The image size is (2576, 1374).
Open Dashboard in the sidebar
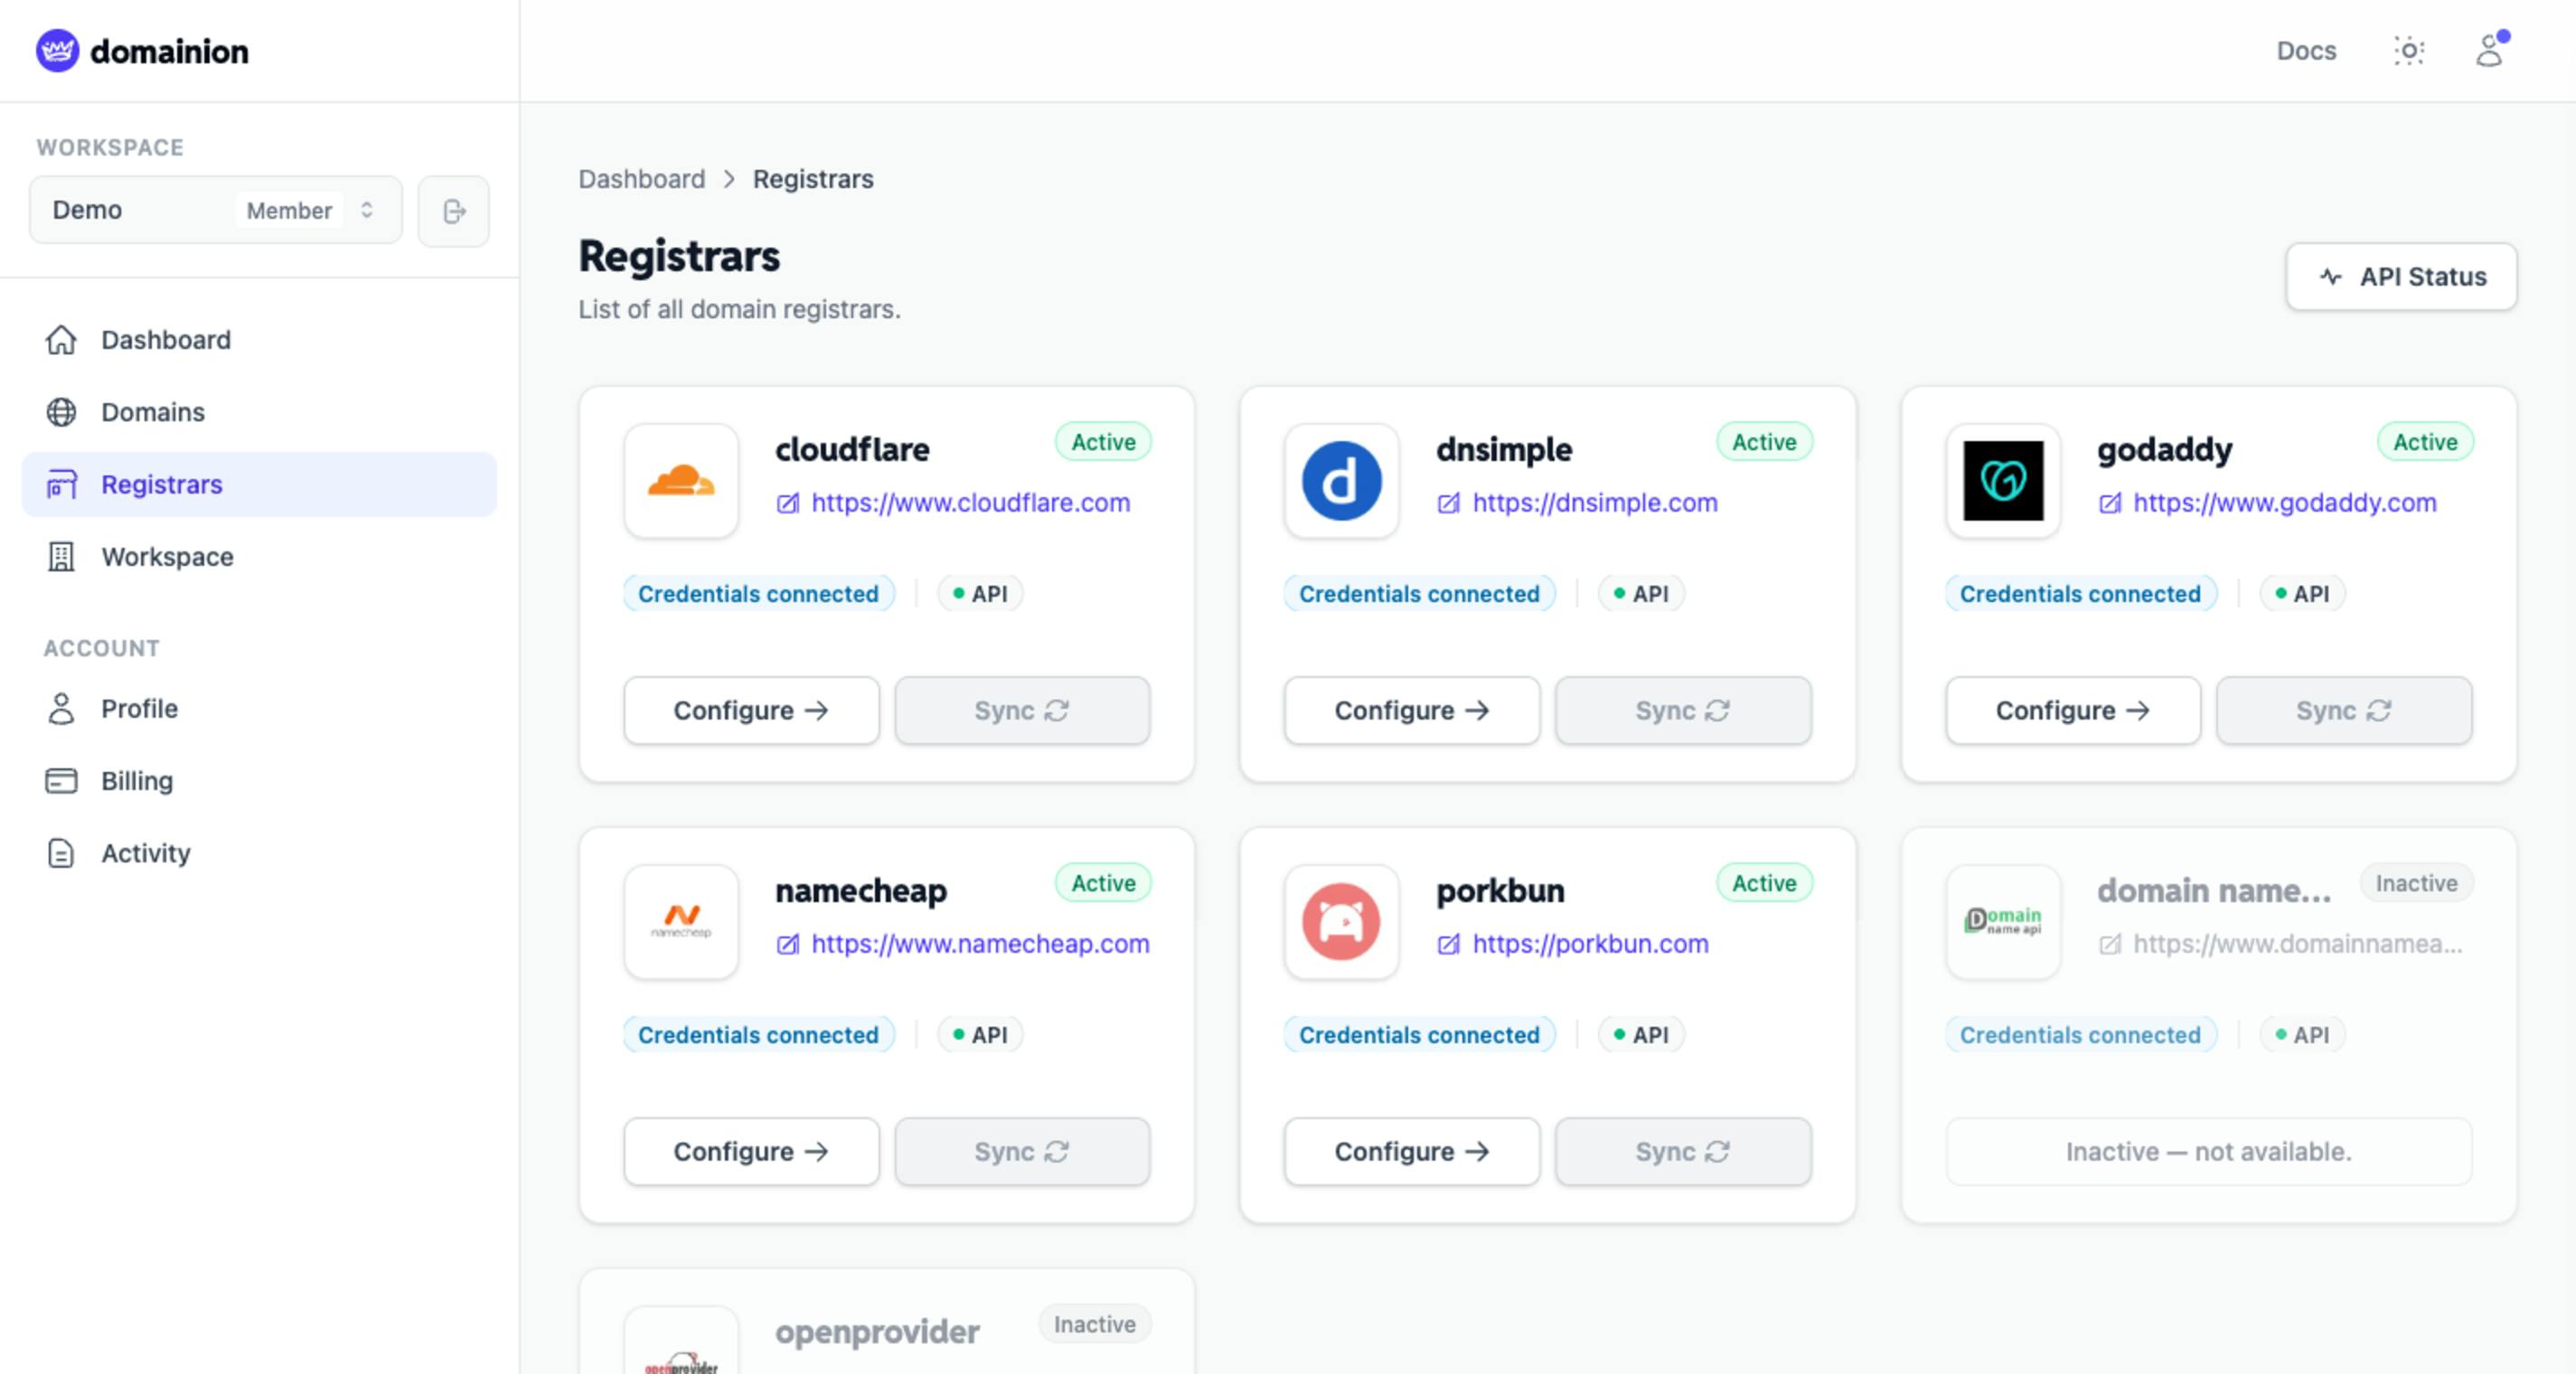pyautogui.click(x=259, y=340)
